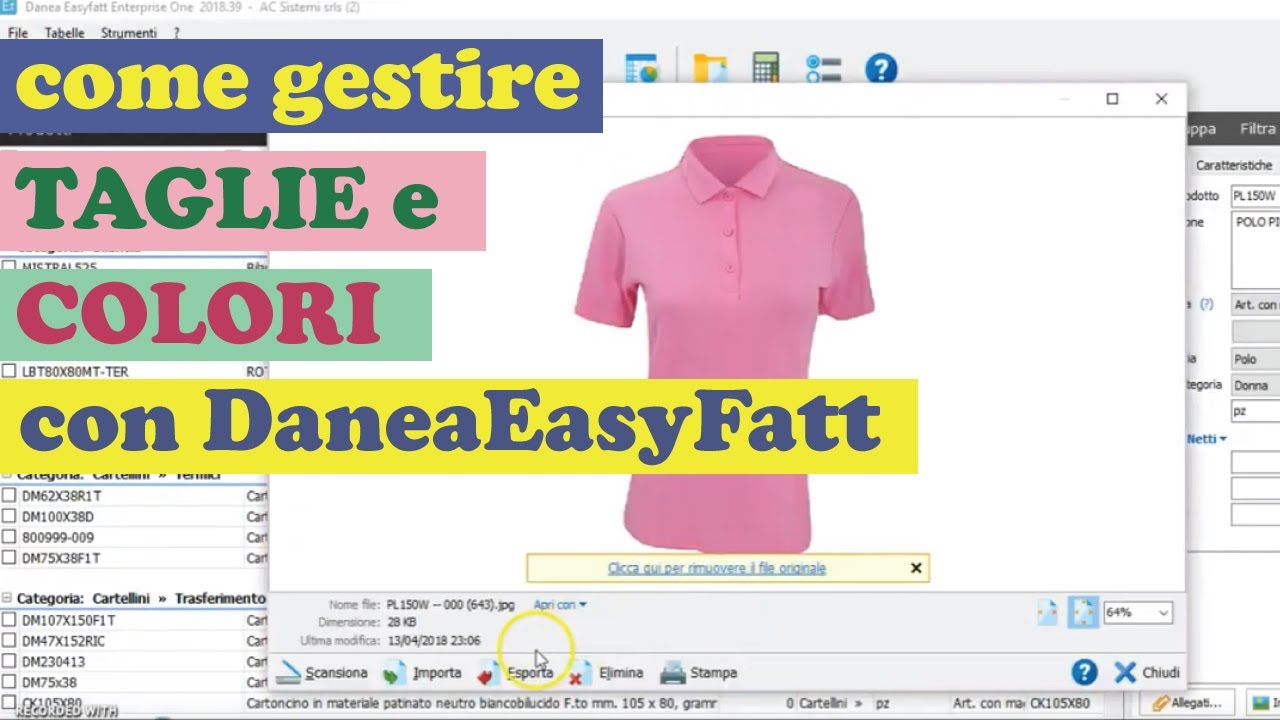Open the Apri con dropdown
Screen dimensions: 1280x720
pyautogui.click(x=560, y=604)
